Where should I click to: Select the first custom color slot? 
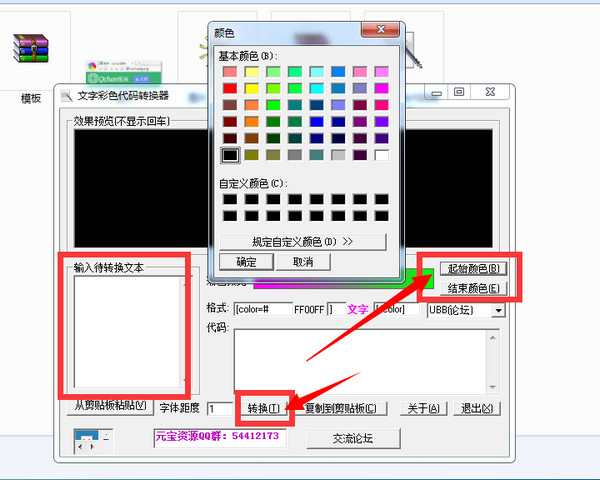point(230,199)
